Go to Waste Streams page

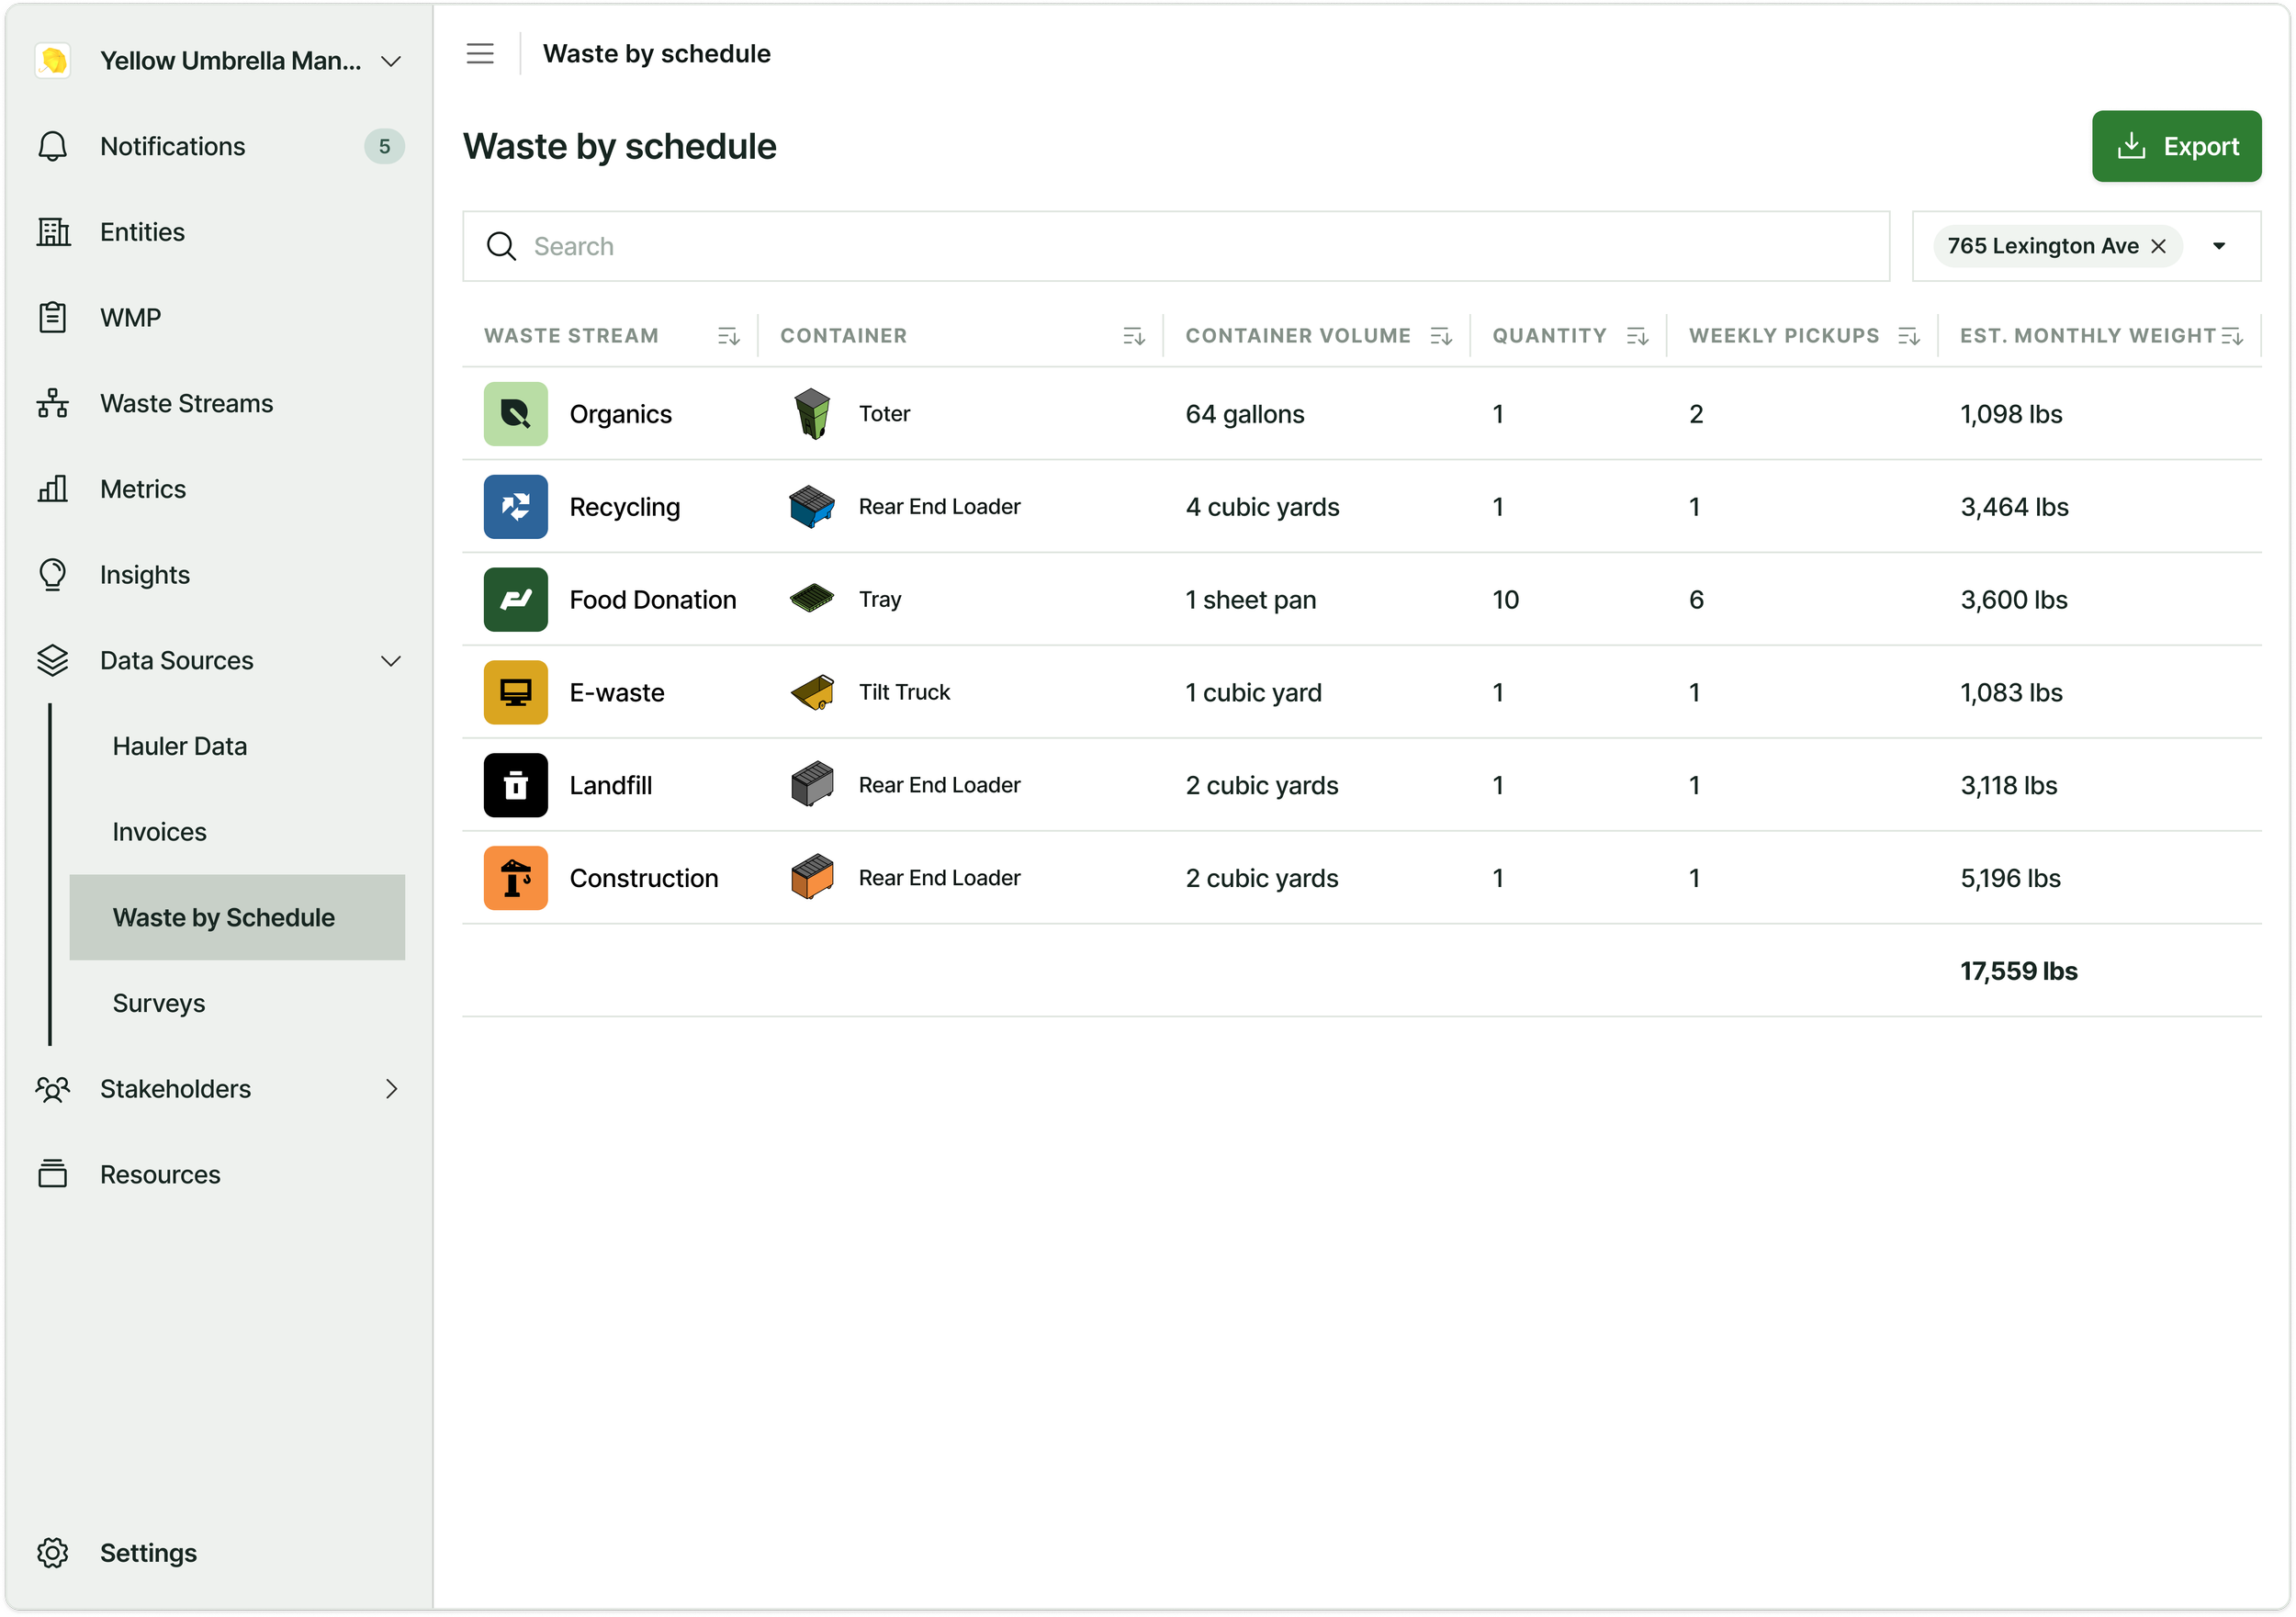pos(187,404)
